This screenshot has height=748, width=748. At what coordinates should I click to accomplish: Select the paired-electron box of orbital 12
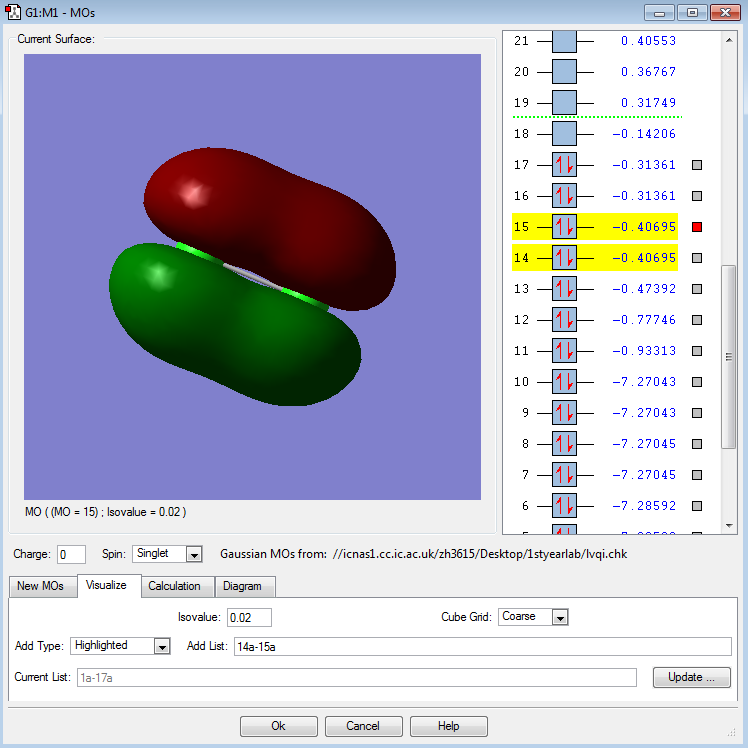(564, 320)
